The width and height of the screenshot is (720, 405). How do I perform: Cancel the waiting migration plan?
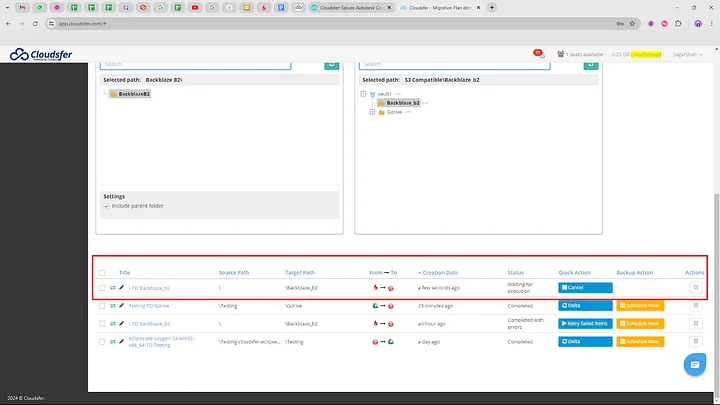(585, 287)
